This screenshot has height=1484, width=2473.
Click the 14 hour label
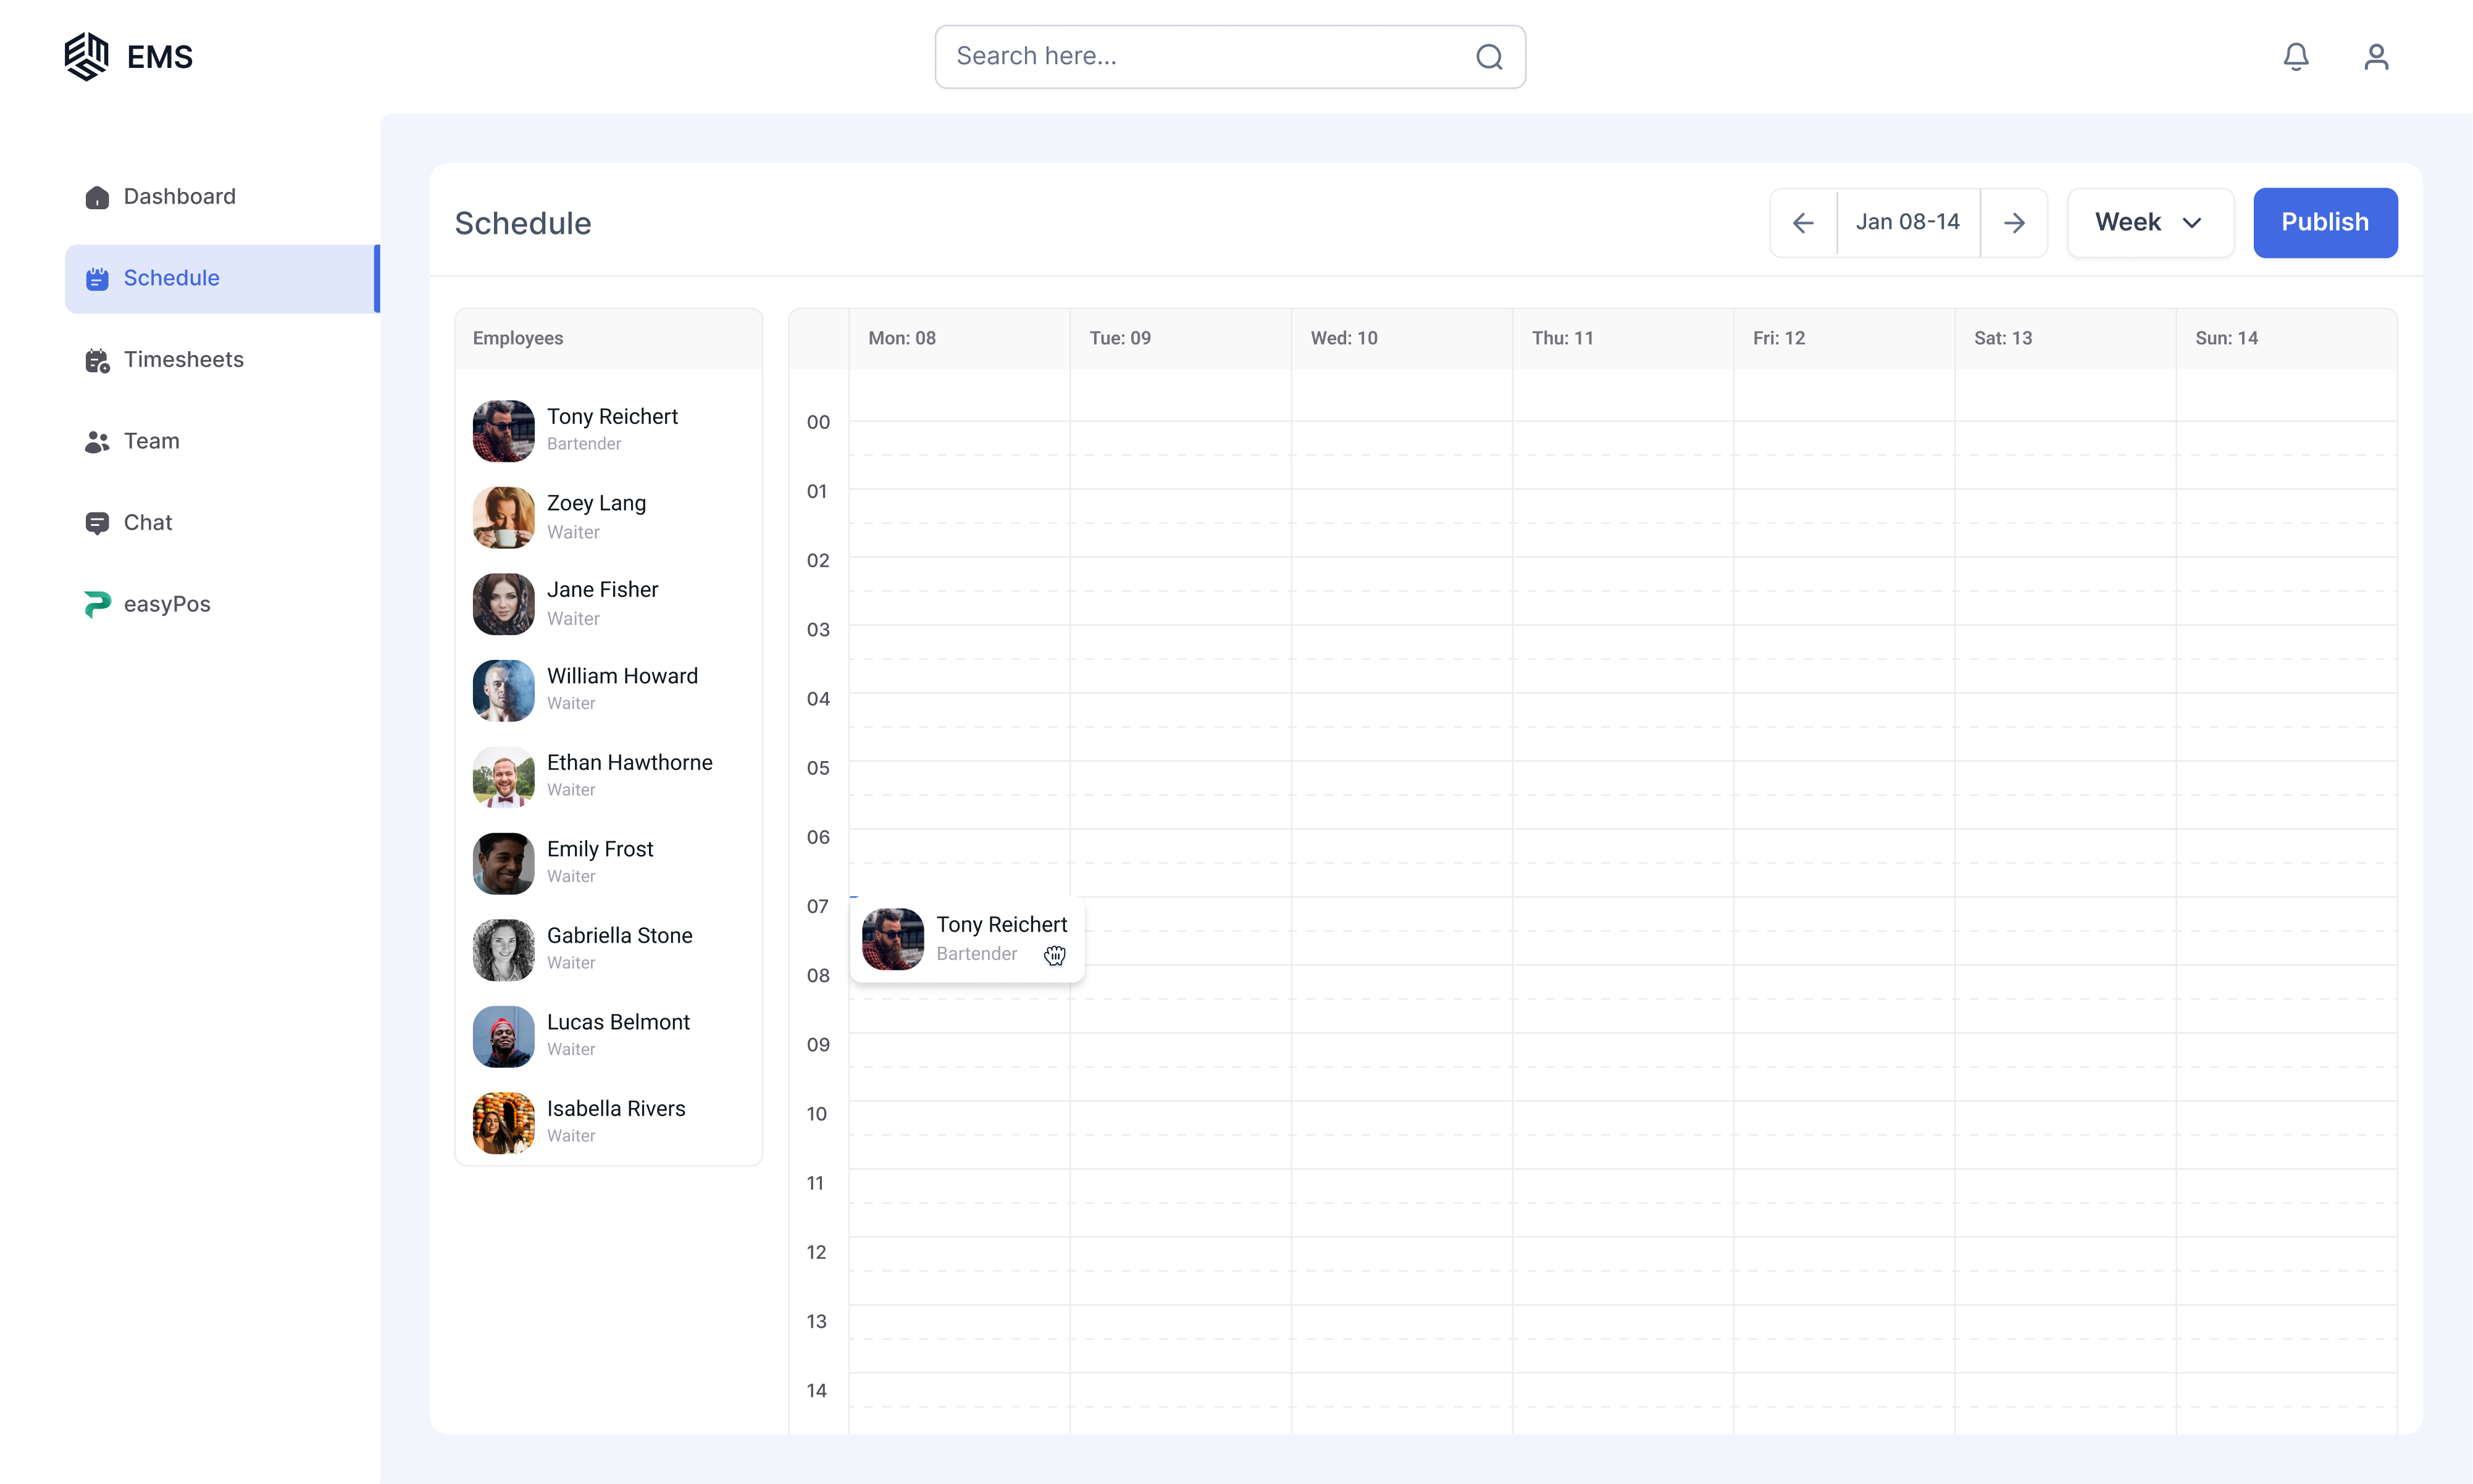tap(817, 1391)
